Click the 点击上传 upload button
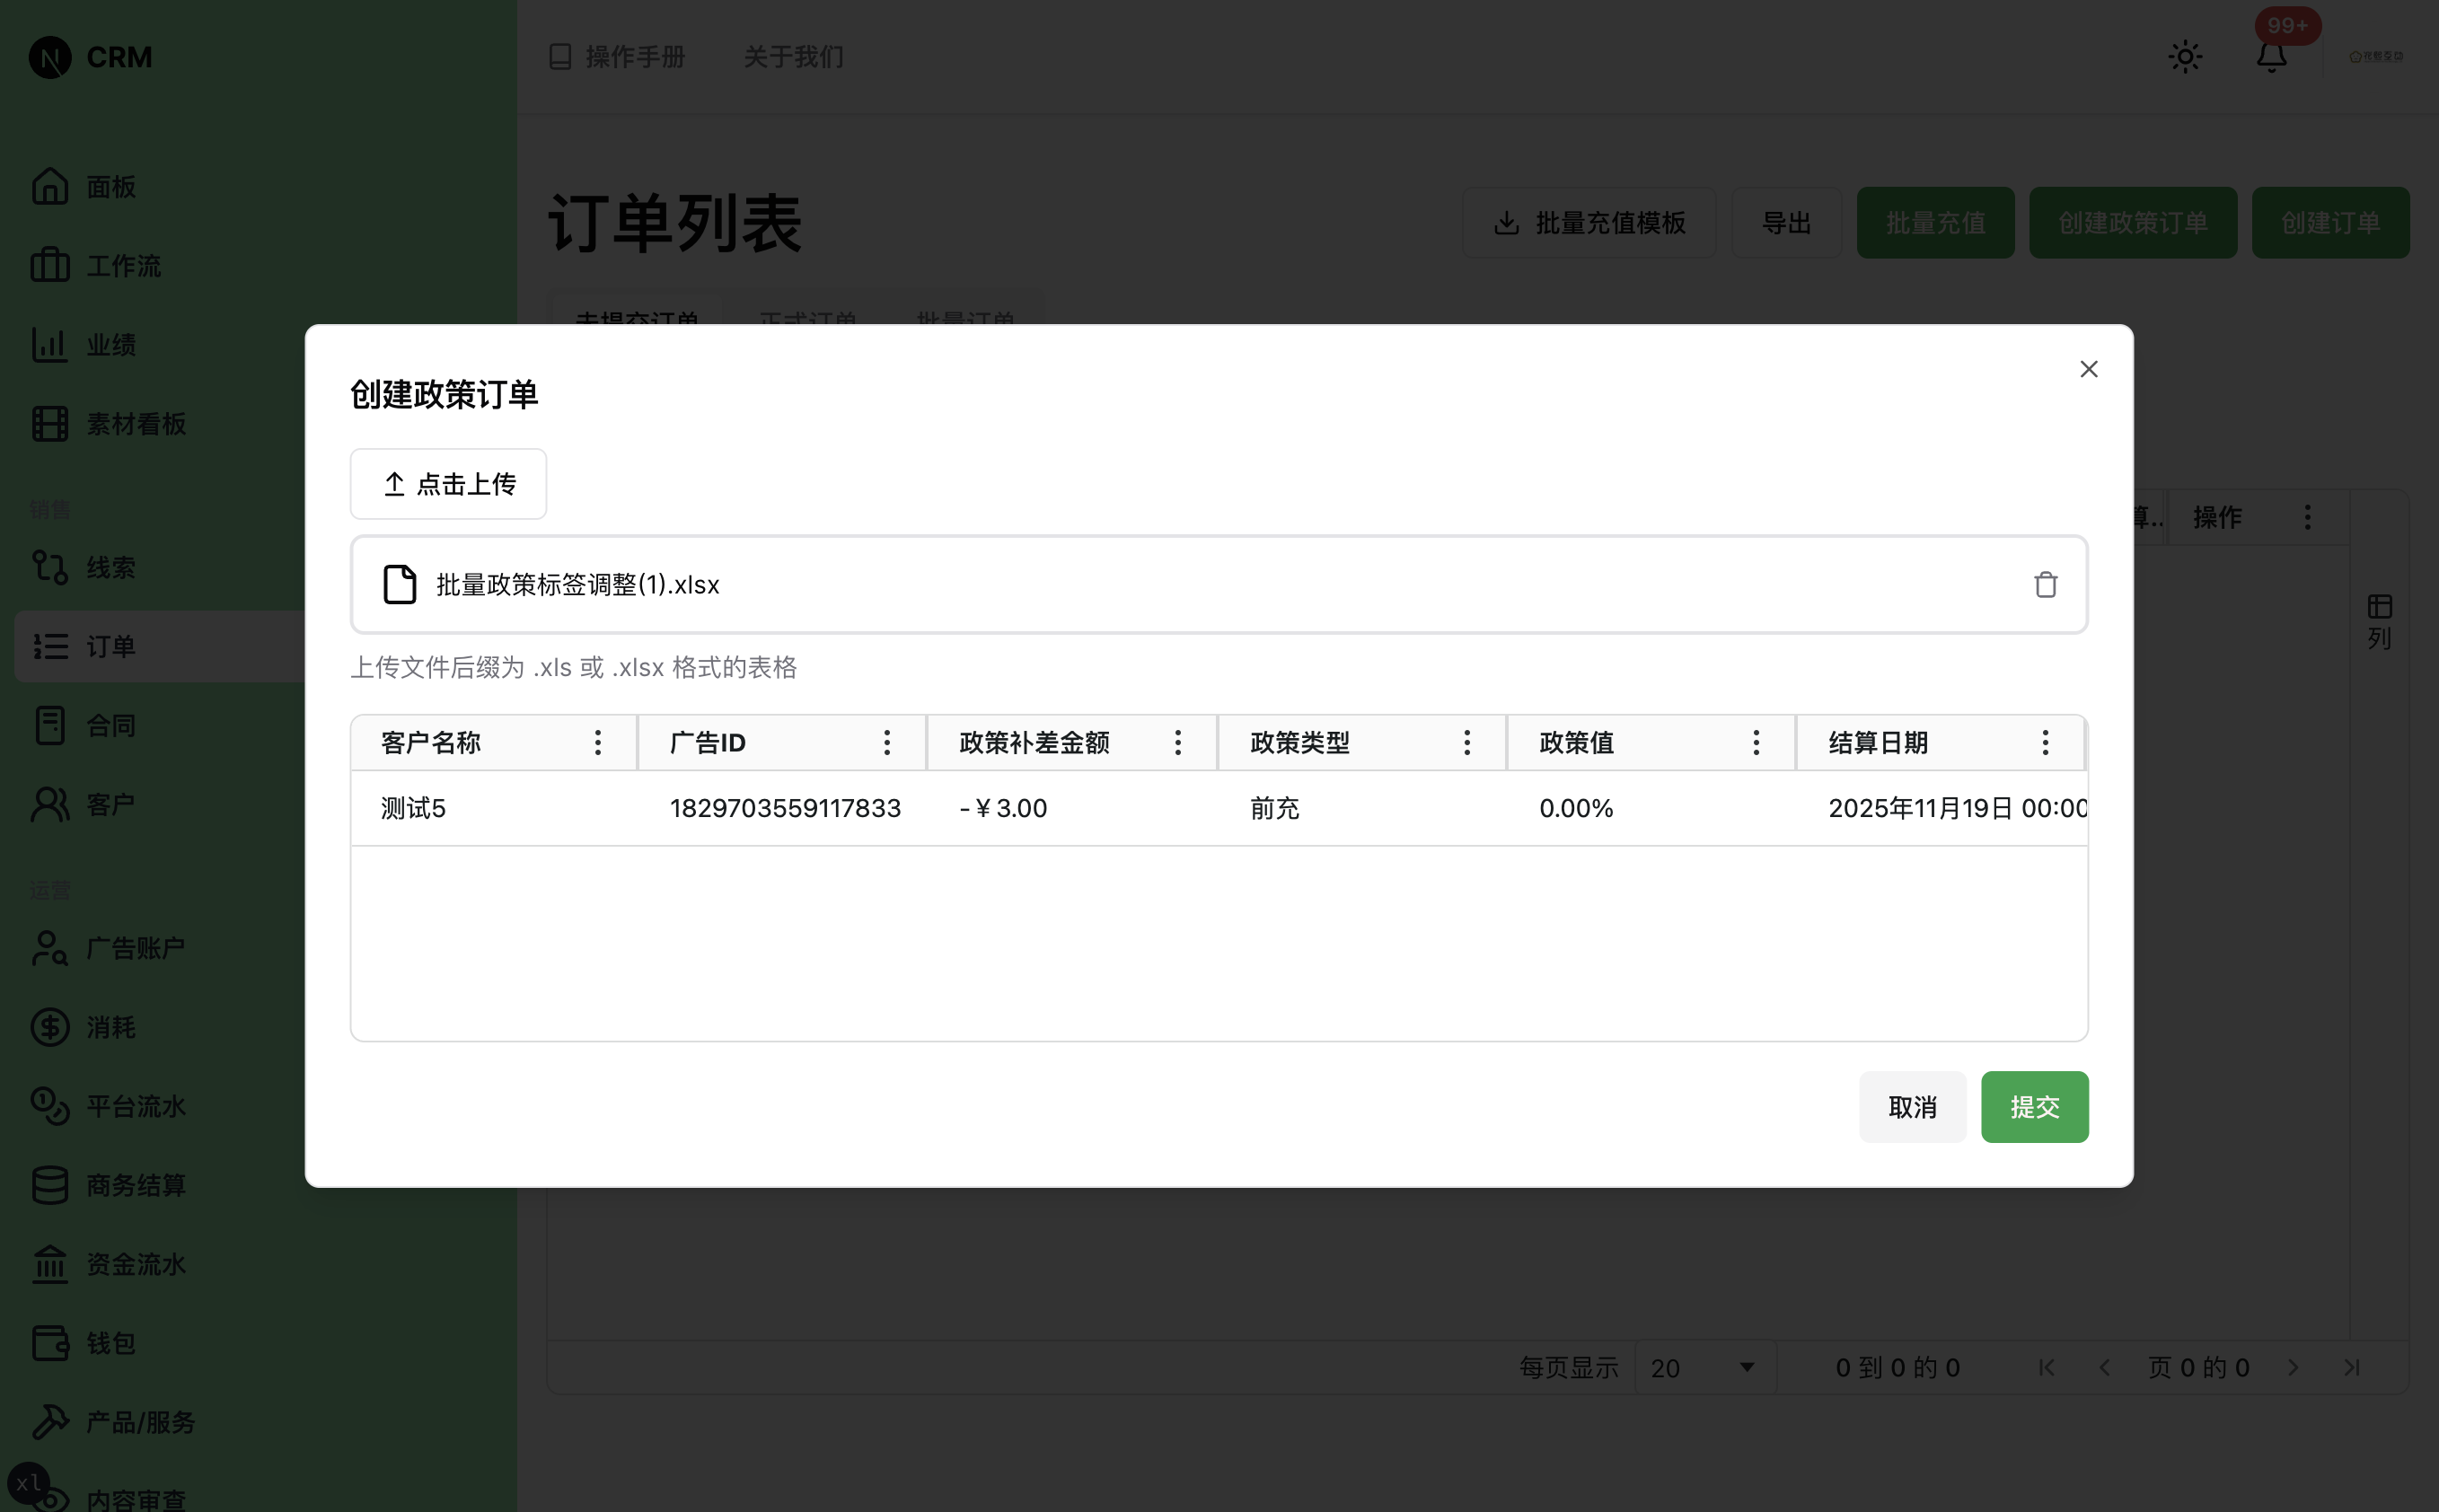Screen dimensions: 2439x1512 448,484
